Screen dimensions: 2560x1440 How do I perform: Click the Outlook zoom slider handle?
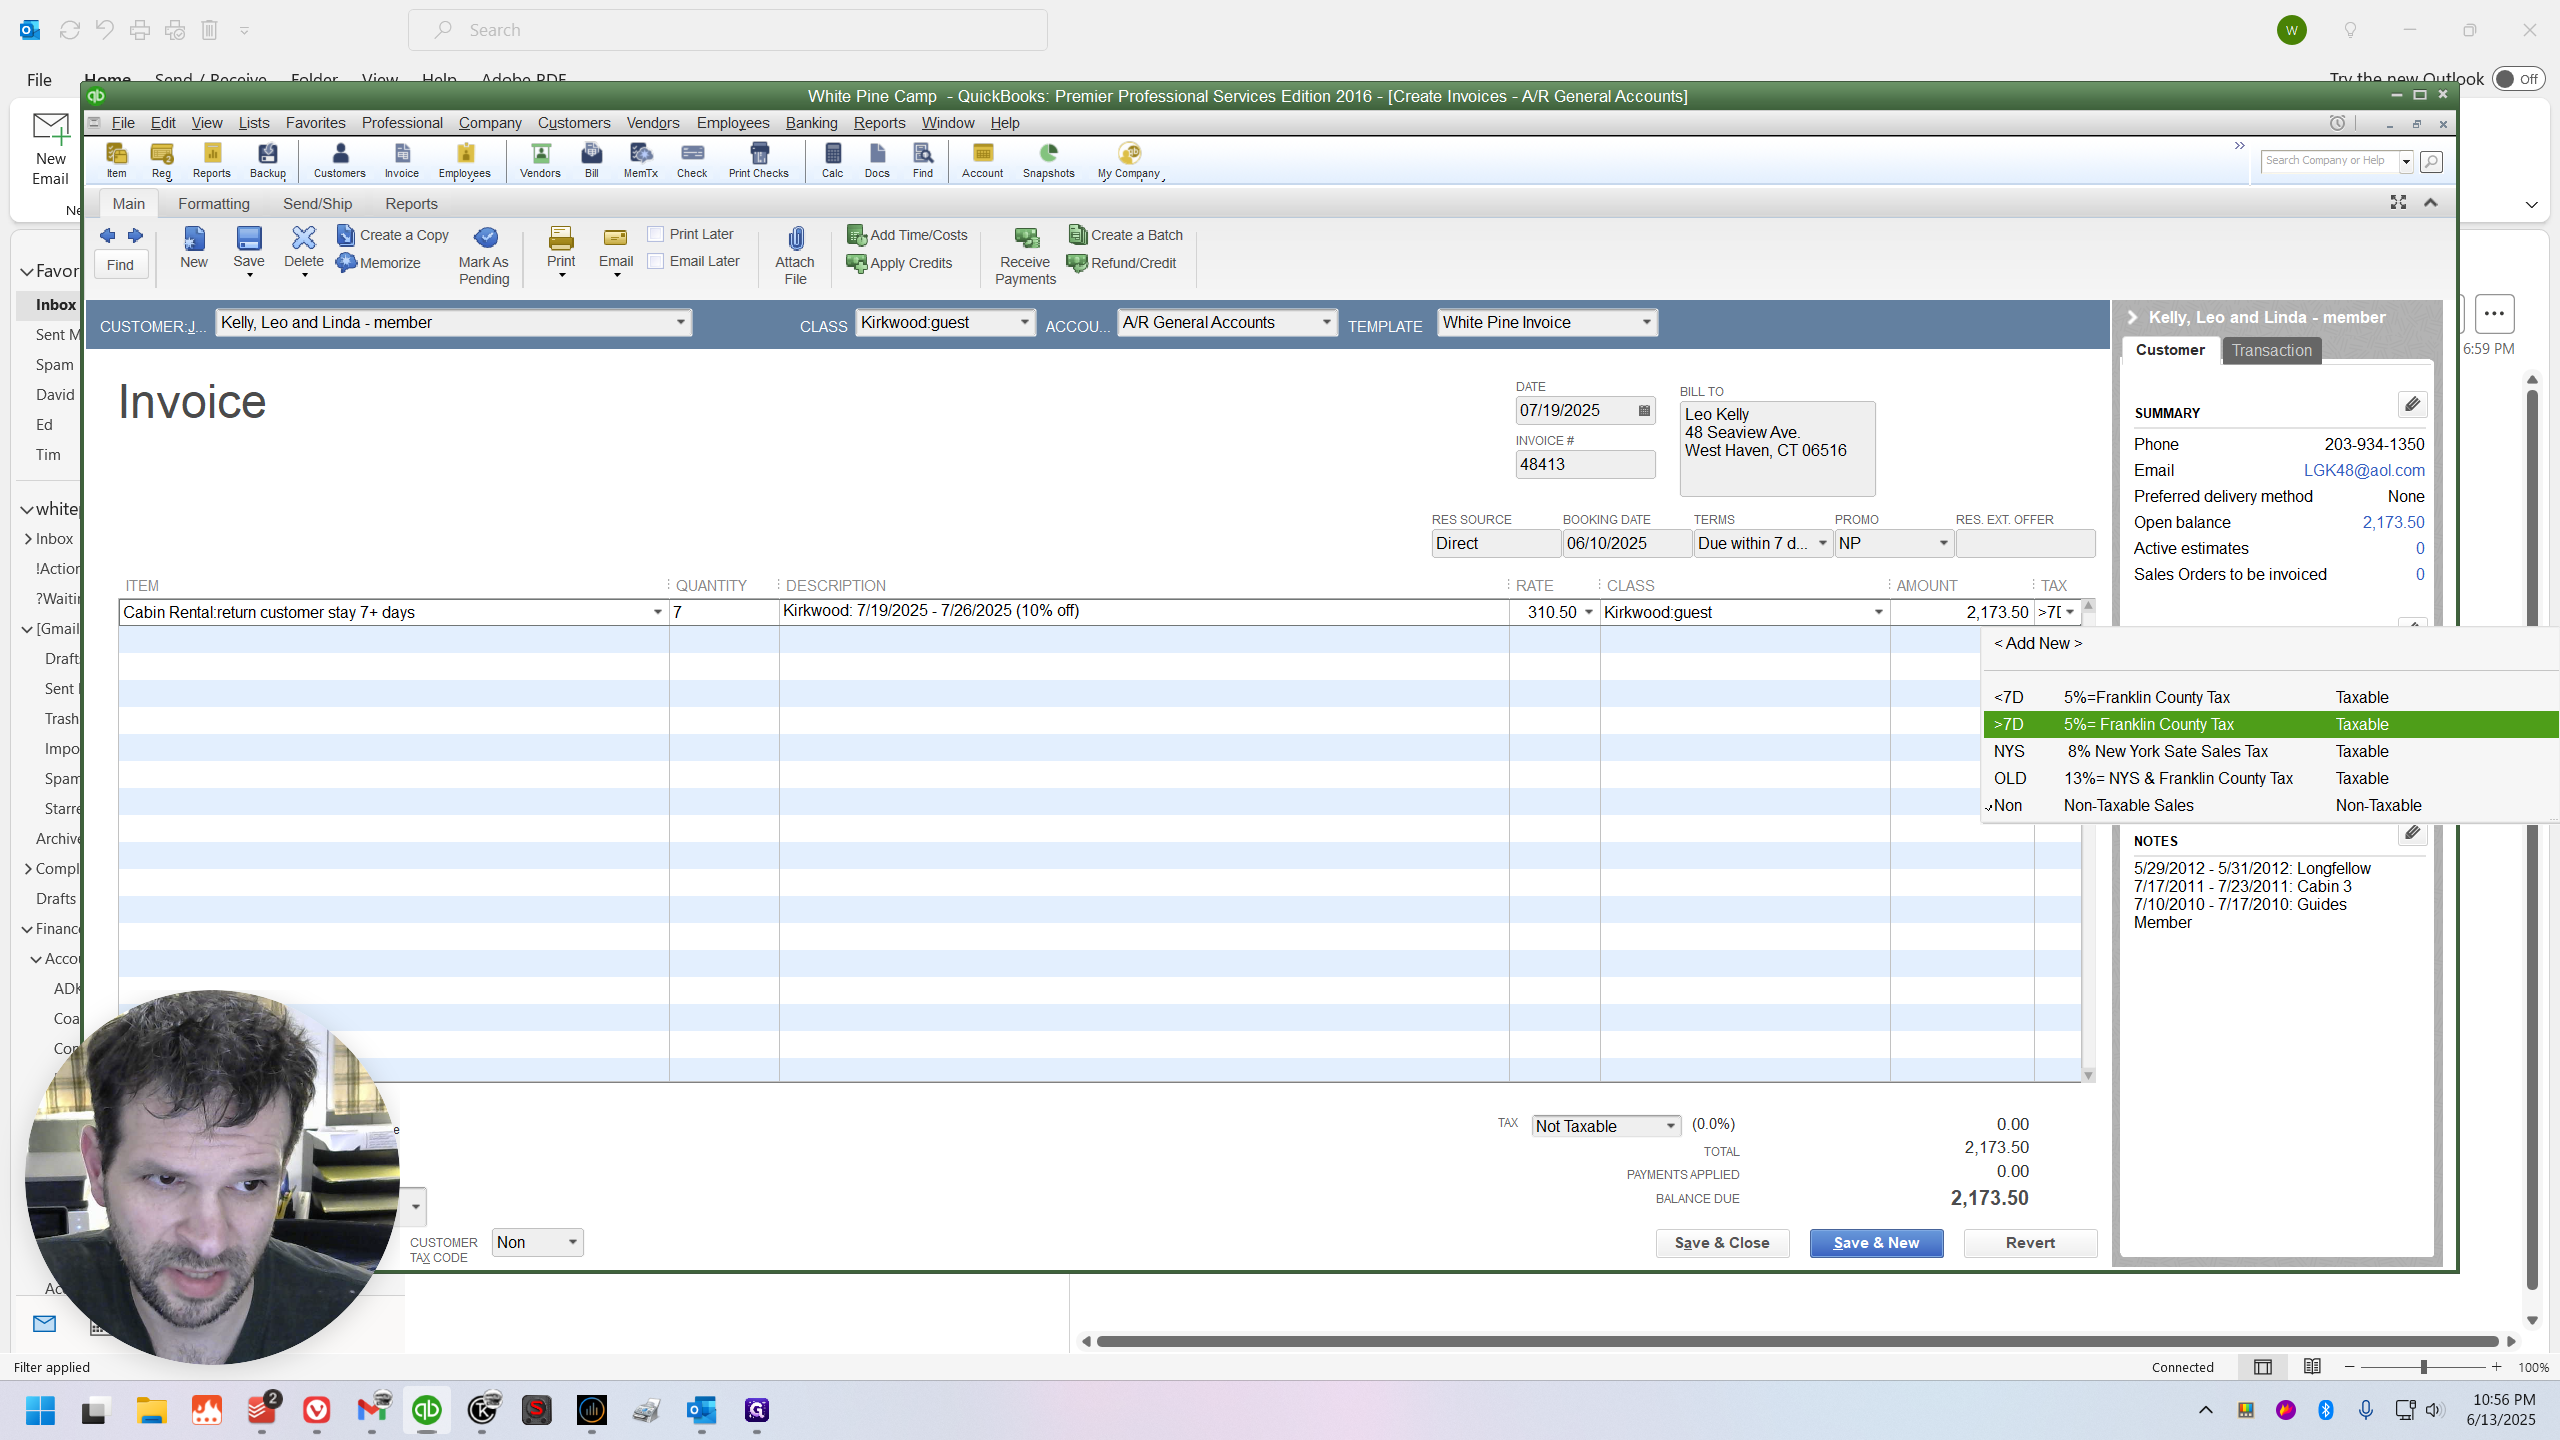tap(2423, 1367)
